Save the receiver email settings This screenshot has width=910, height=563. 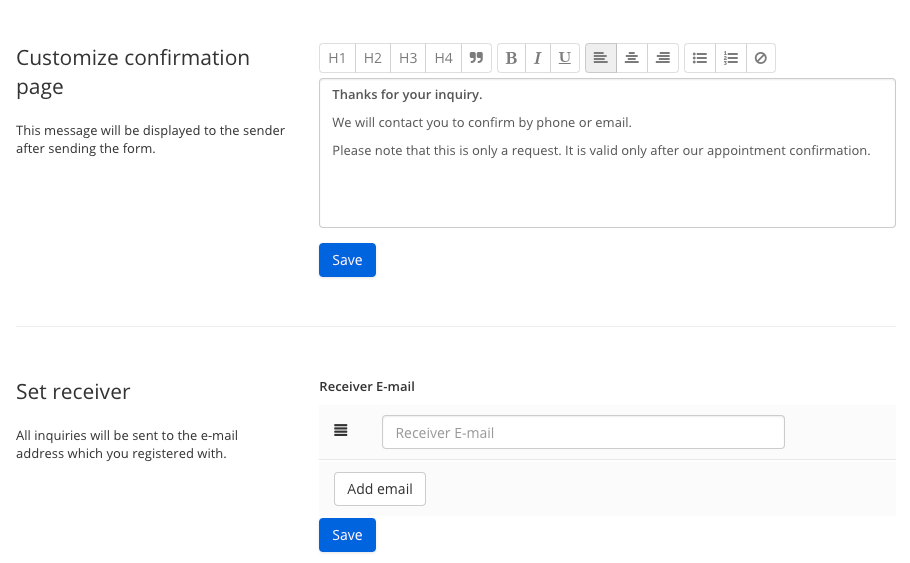coord(347,535)
